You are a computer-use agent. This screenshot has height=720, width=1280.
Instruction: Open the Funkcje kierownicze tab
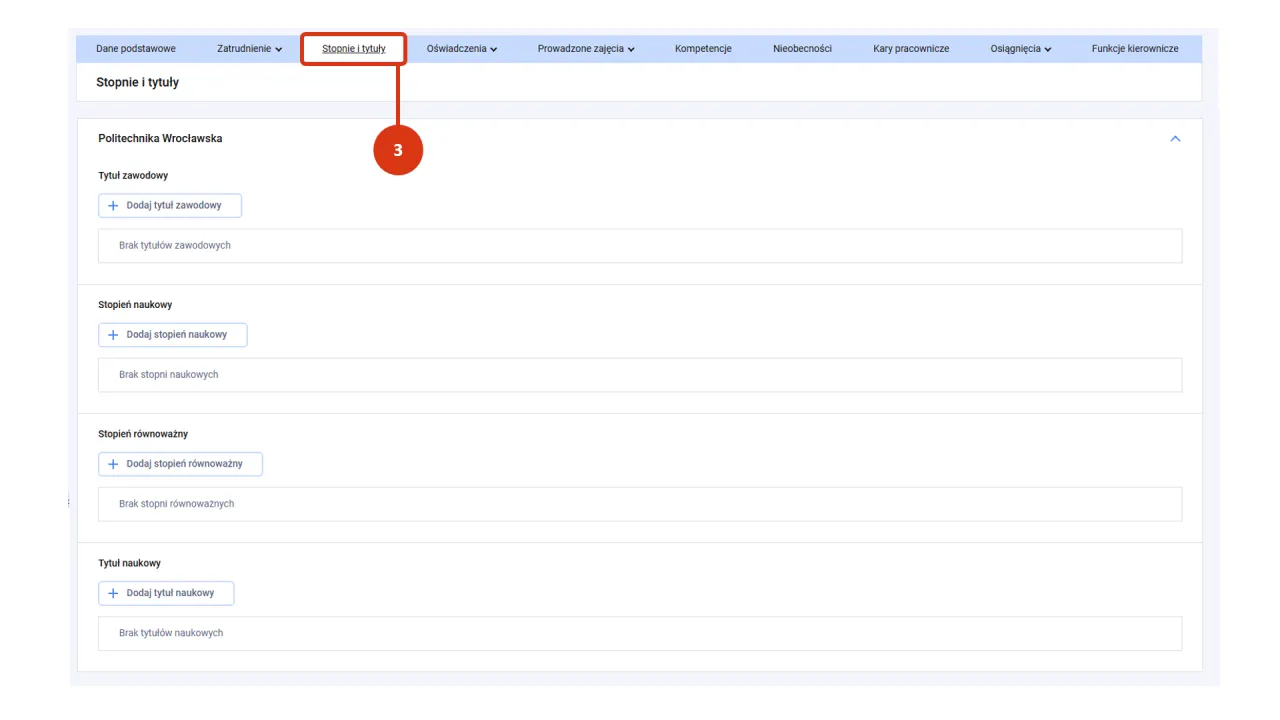pyautogui.click(x=1135, y=49)
